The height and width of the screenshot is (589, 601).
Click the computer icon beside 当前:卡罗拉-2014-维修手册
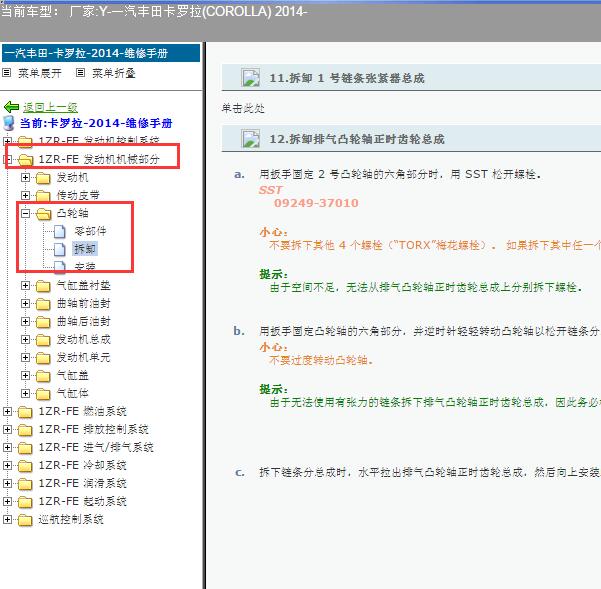point(8,123)
